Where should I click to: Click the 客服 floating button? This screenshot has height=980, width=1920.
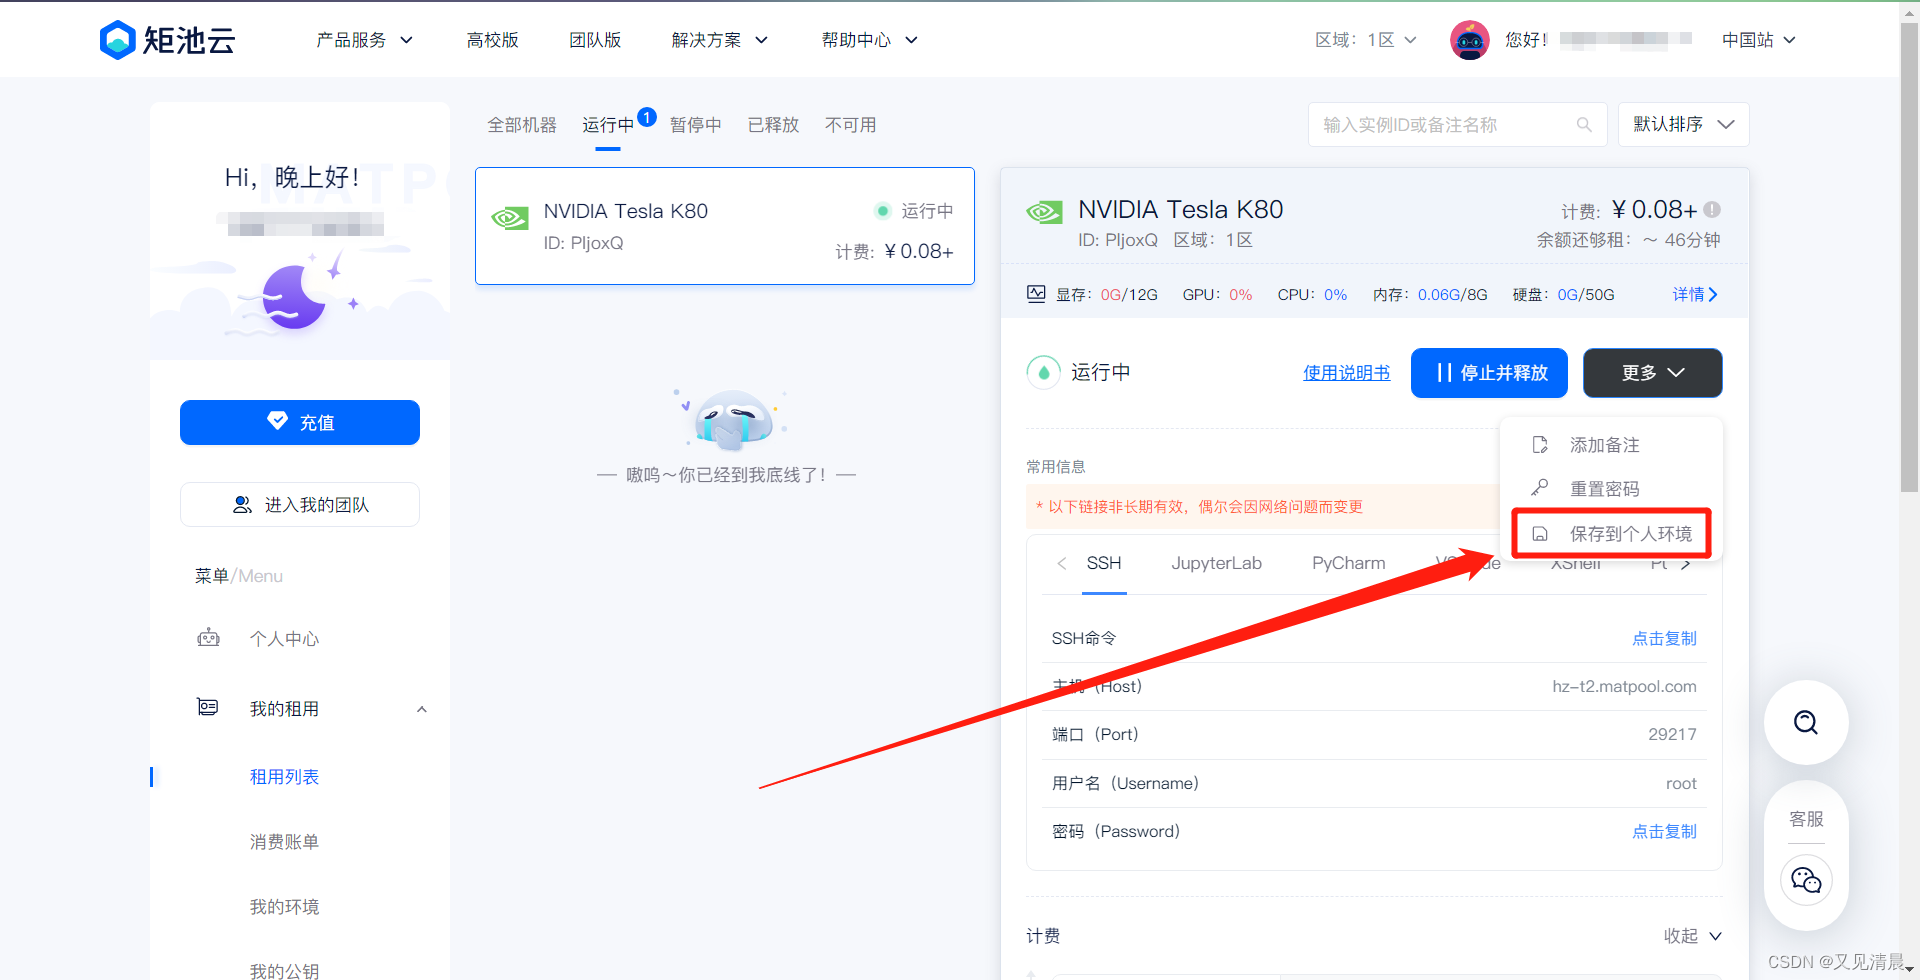(x=1806, y=819)
